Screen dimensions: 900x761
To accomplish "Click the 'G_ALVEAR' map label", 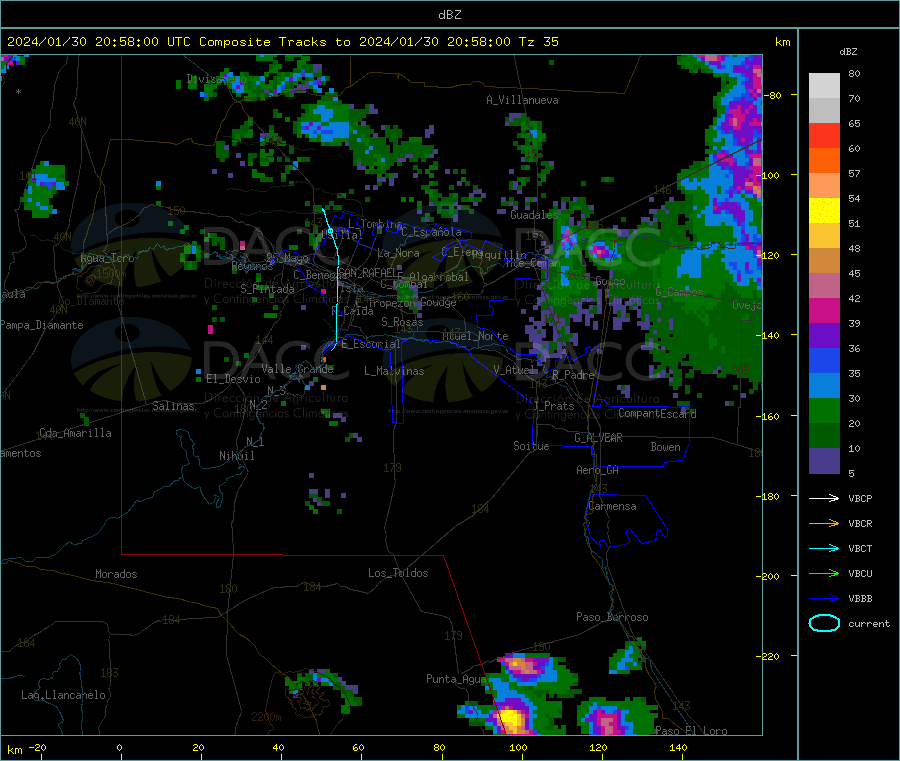I will 598,438.
